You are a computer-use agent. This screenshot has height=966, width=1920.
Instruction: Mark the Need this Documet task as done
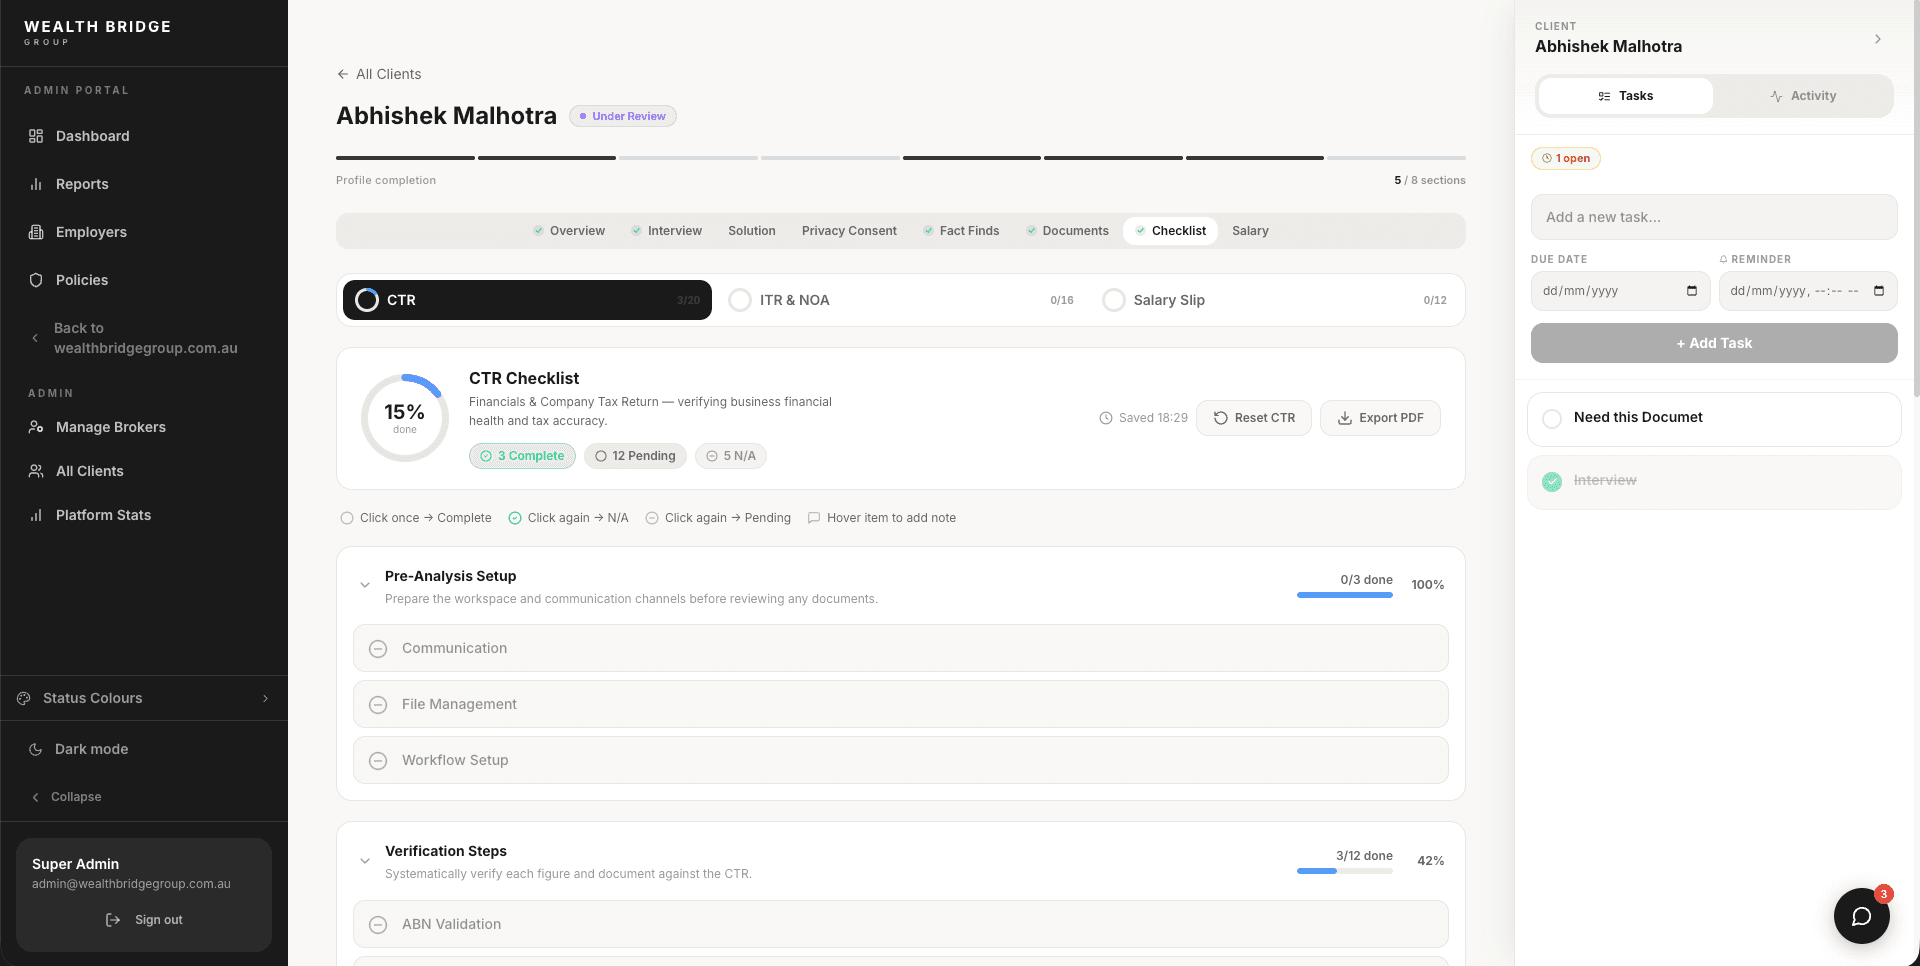pyautogui.click(x=1552, y=419)
